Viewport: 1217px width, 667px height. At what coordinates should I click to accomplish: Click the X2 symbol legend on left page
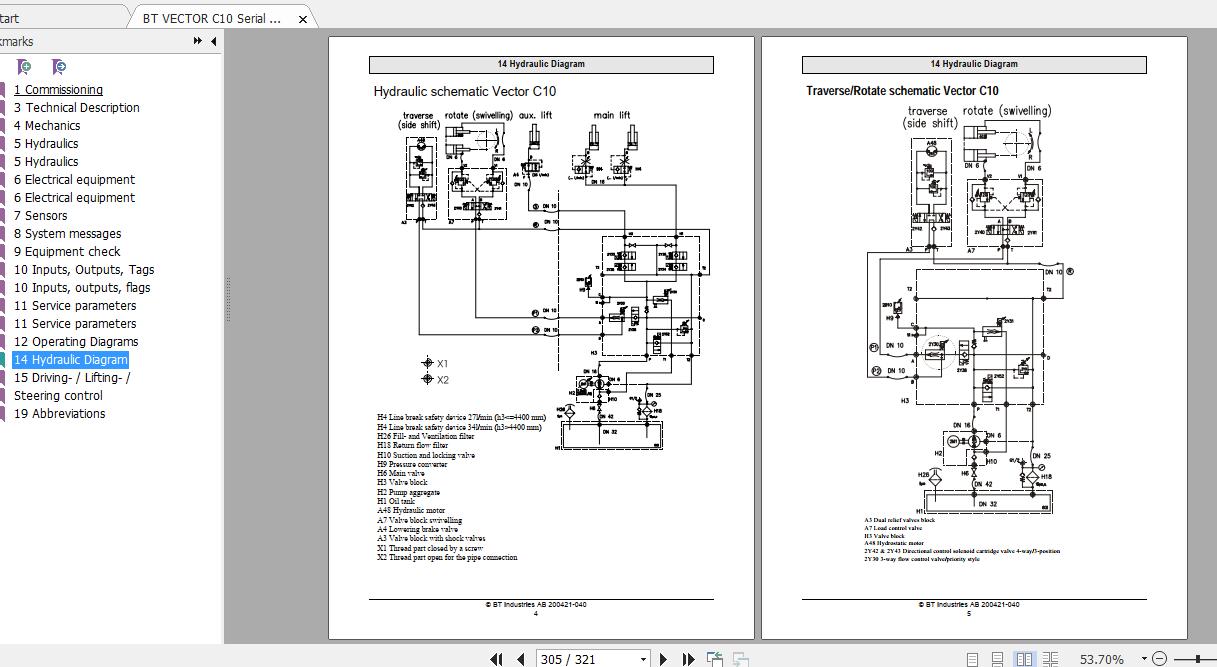[436, 380]
